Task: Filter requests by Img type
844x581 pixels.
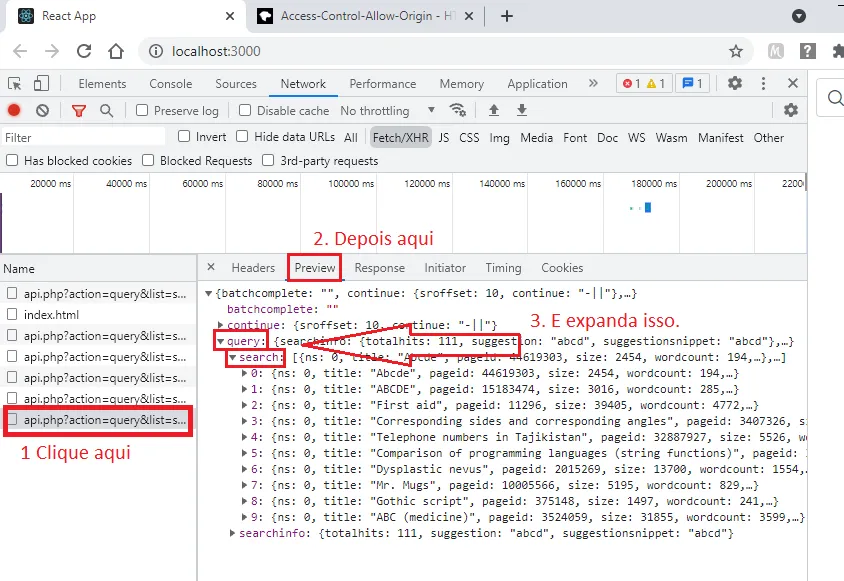Action: (499, 138)
